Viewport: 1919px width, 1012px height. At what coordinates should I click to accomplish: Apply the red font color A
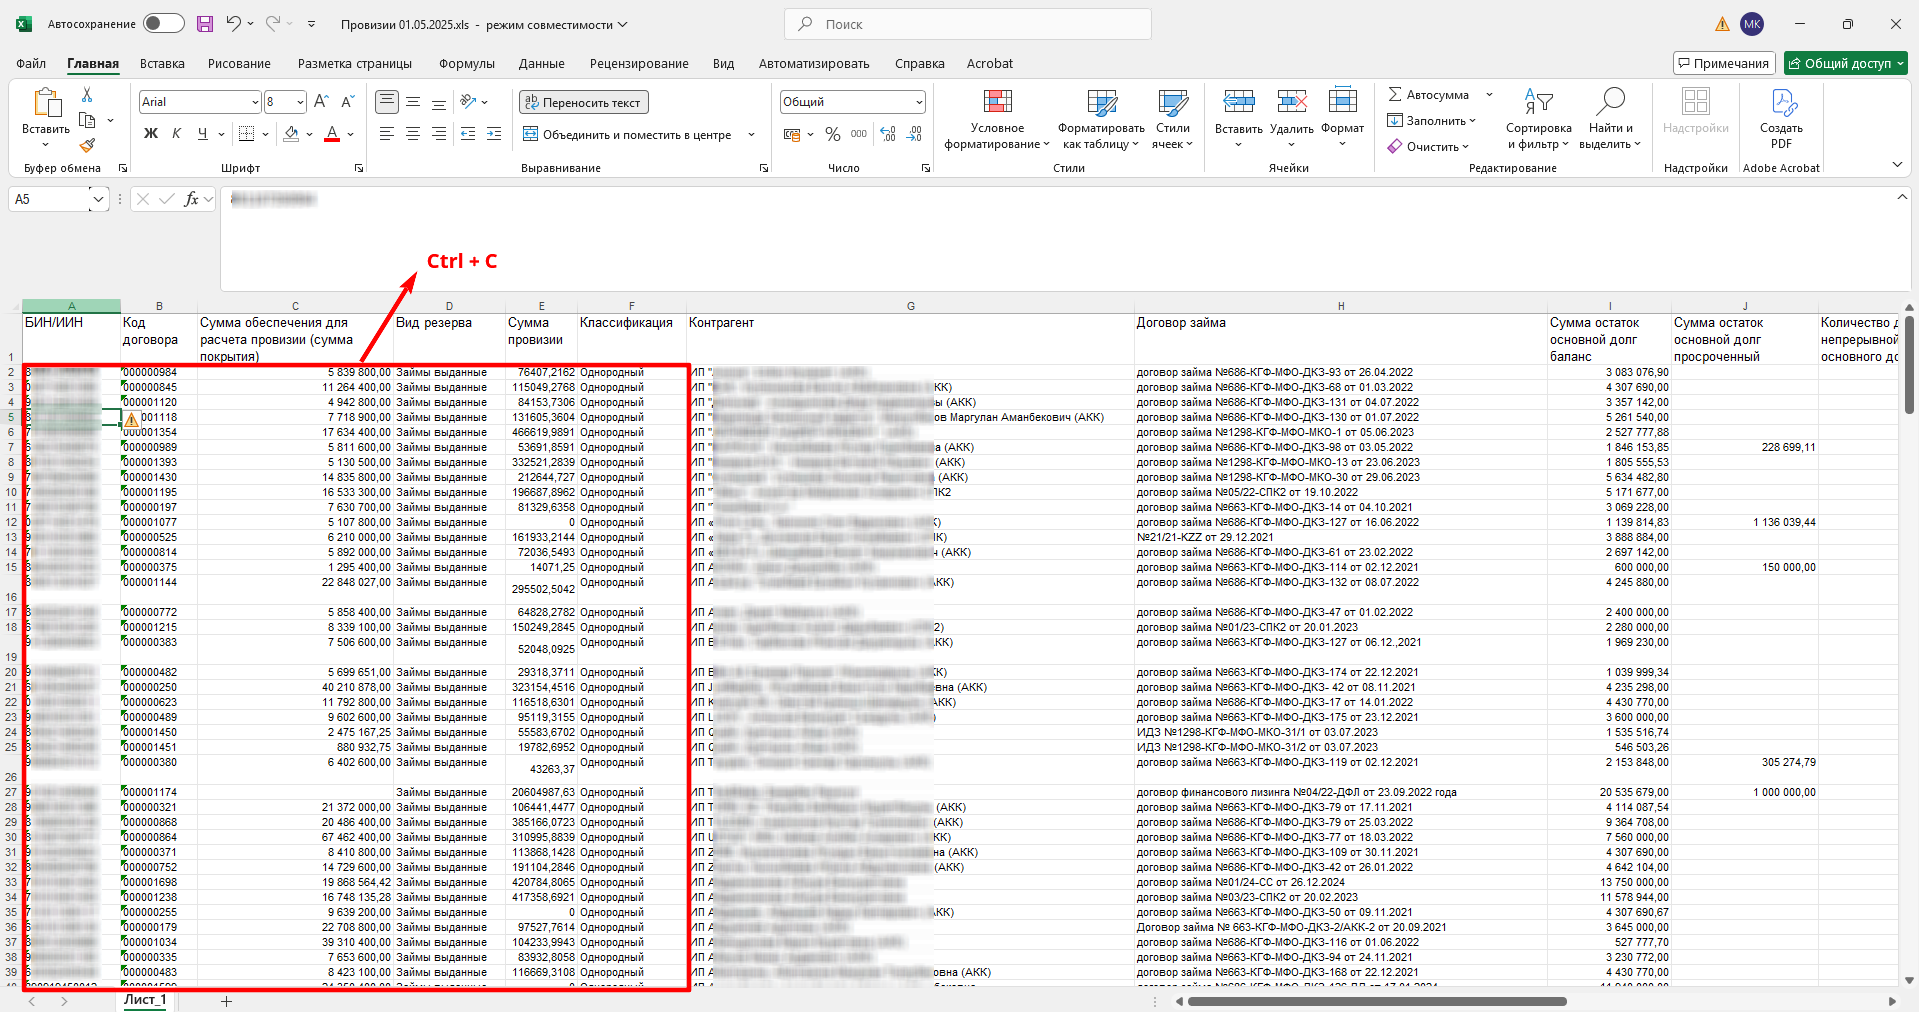pos(332,134)
